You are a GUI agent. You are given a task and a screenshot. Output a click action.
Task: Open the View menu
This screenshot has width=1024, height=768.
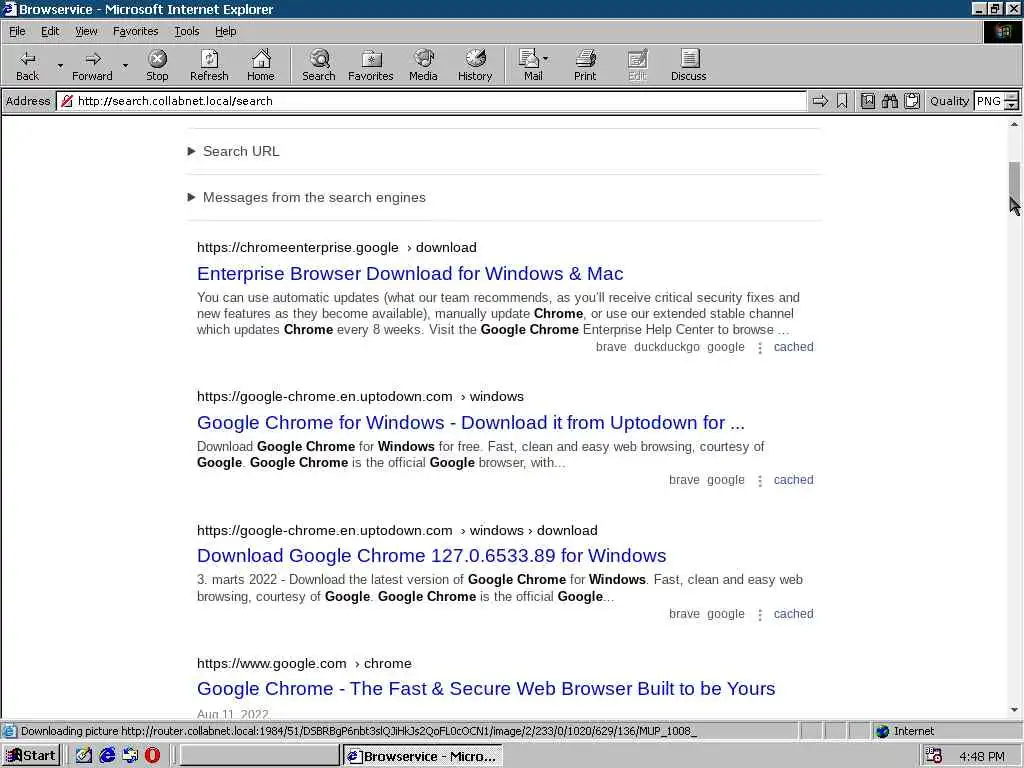[86, 31]
